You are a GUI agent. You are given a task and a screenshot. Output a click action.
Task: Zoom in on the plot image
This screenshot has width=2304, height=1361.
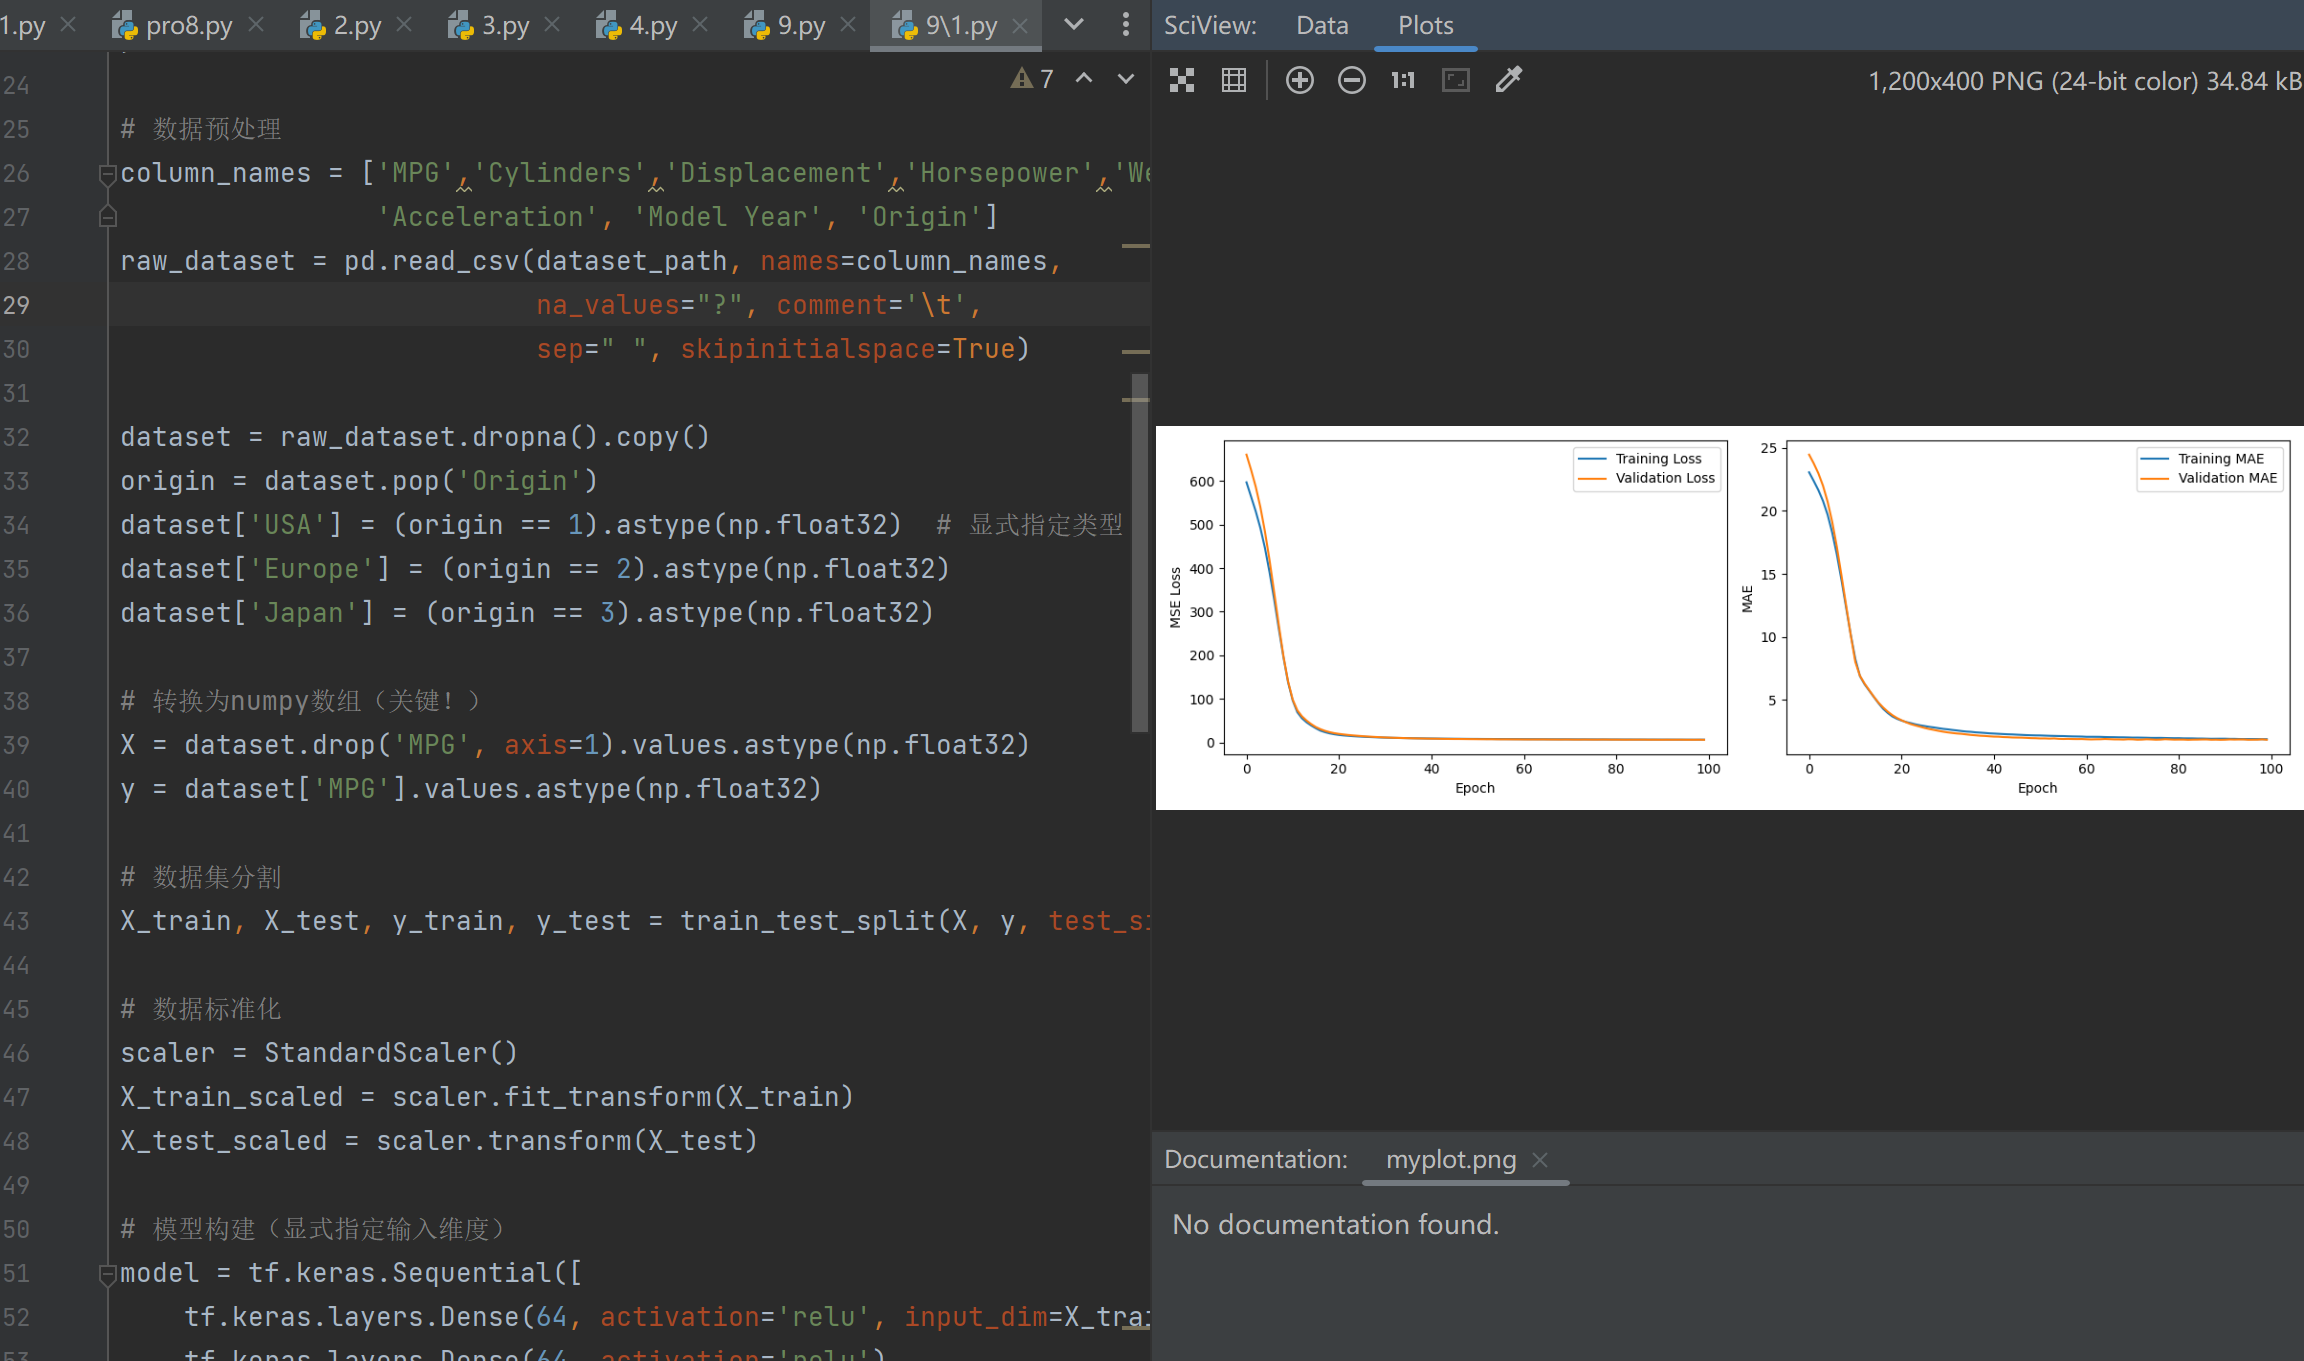pos(1299,80)
